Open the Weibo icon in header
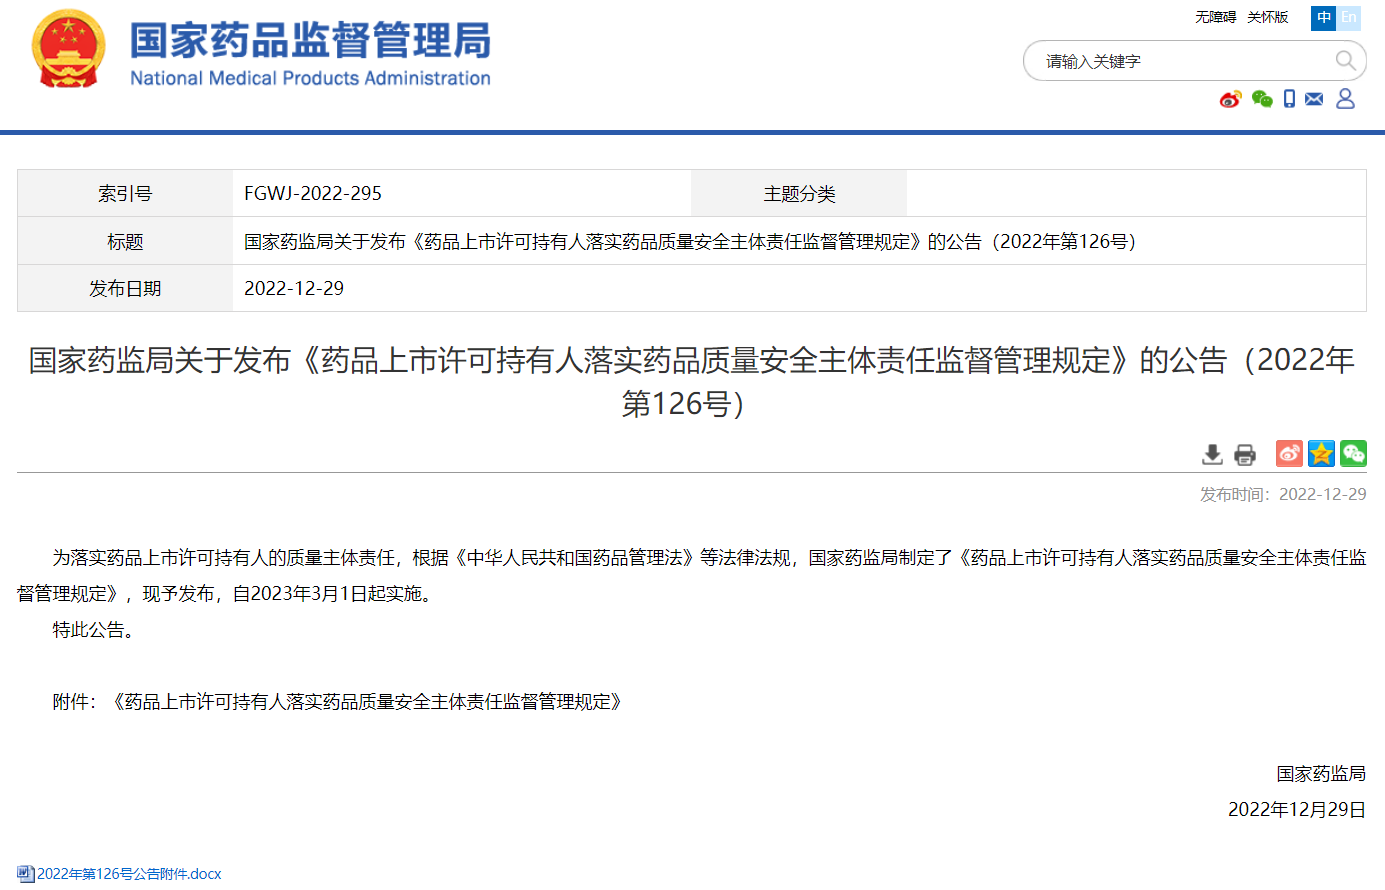 1230,99
